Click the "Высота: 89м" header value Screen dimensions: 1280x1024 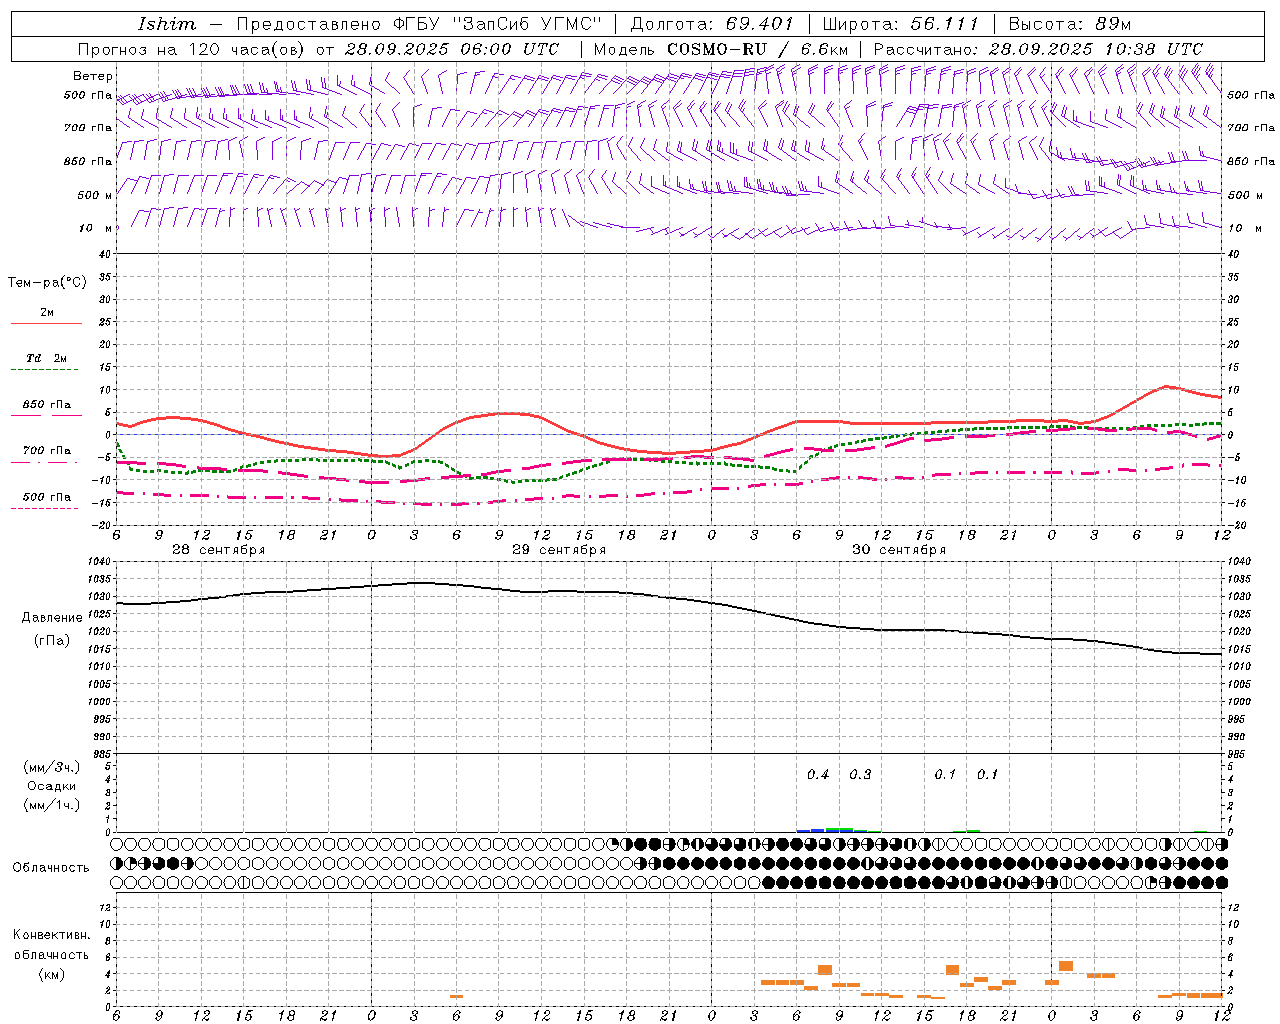(x=1069, y=24)
